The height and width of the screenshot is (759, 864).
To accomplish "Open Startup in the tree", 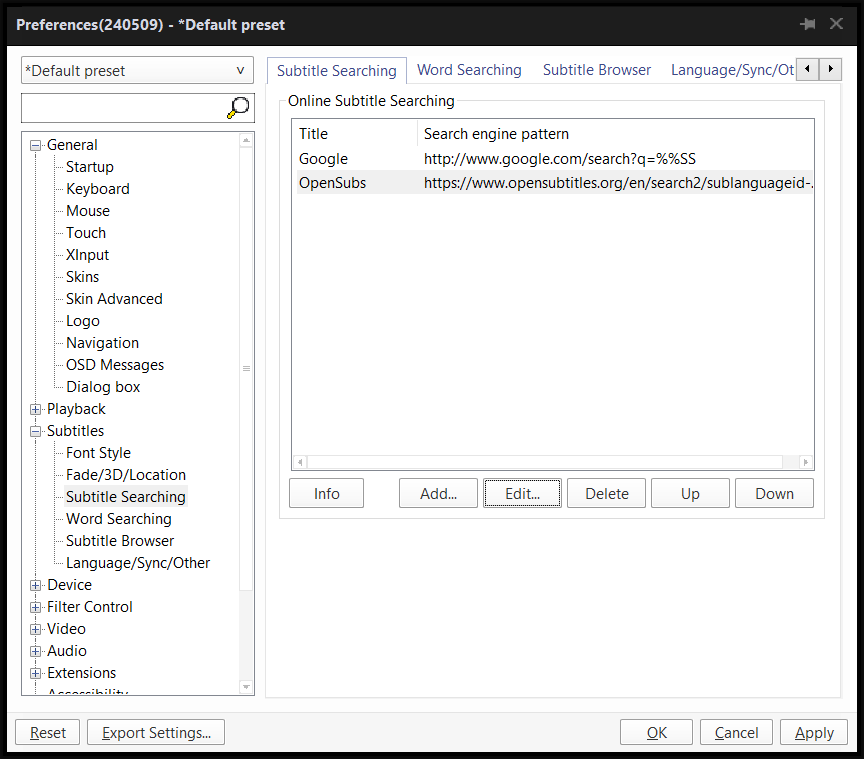I will (x=90, y=167).
